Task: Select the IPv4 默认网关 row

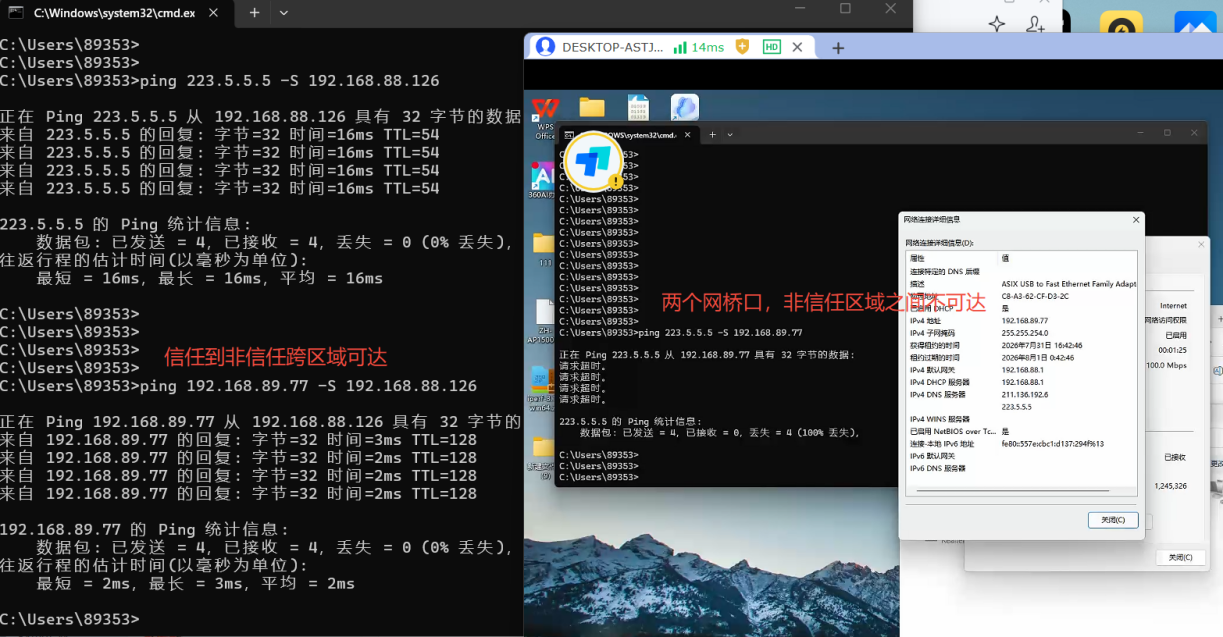Action: click(x=1021, y=370)
